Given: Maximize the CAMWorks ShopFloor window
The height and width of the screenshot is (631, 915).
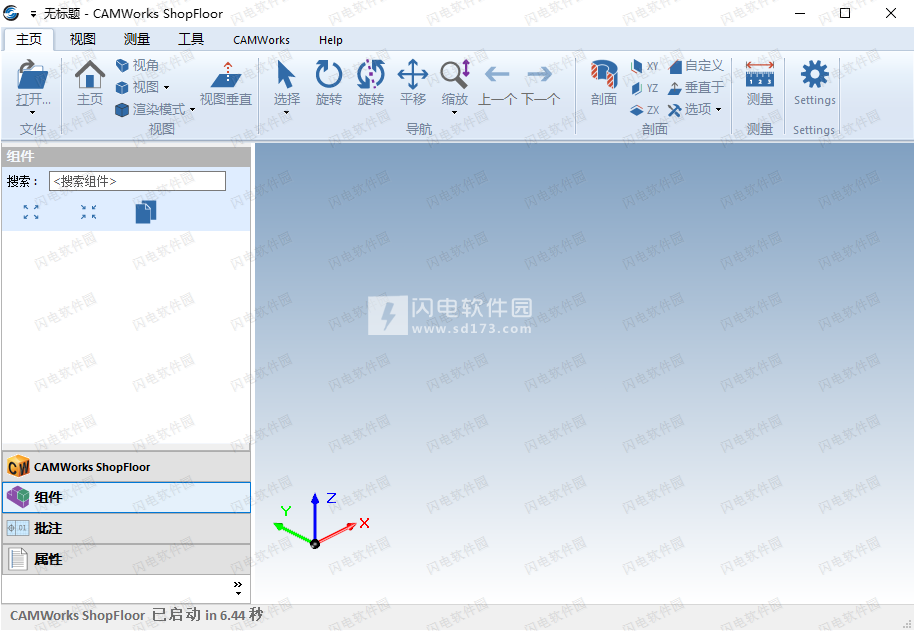Looking at the screenshot, I should 845,13.
